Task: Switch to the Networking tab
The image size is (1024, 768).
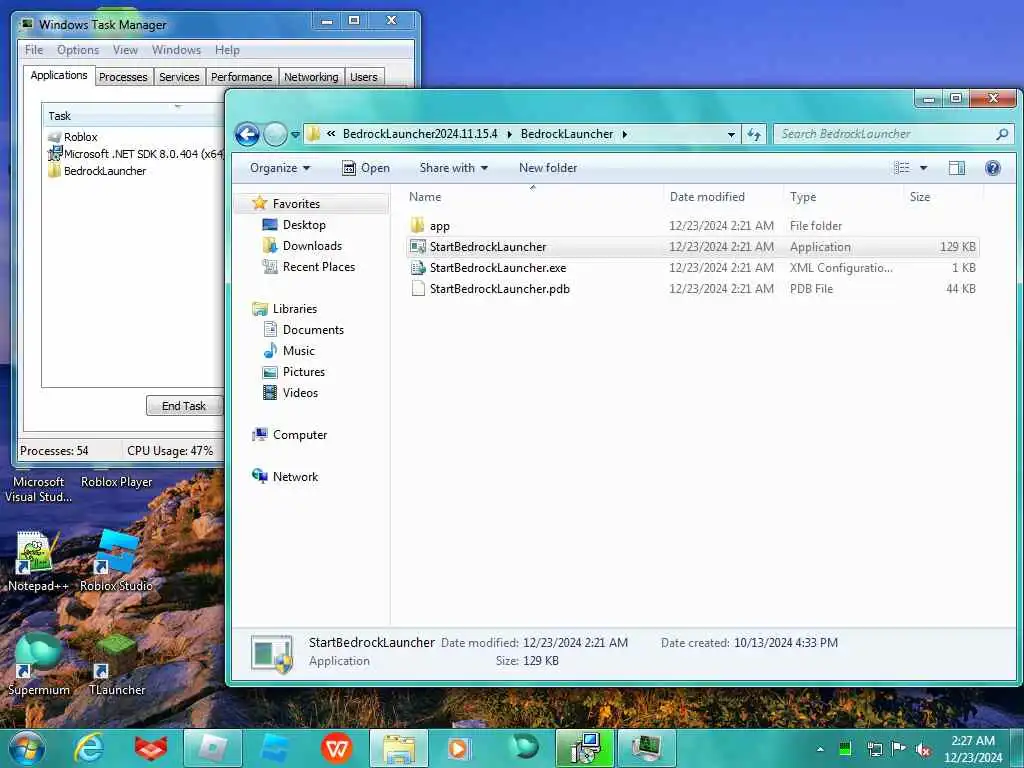Action: click(x=311, y=77)
